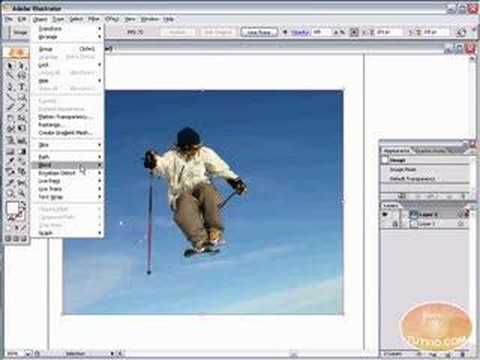Open tracing presets dropdown arrow
This screenshot has height=360, width=480.
pos(285,32)
